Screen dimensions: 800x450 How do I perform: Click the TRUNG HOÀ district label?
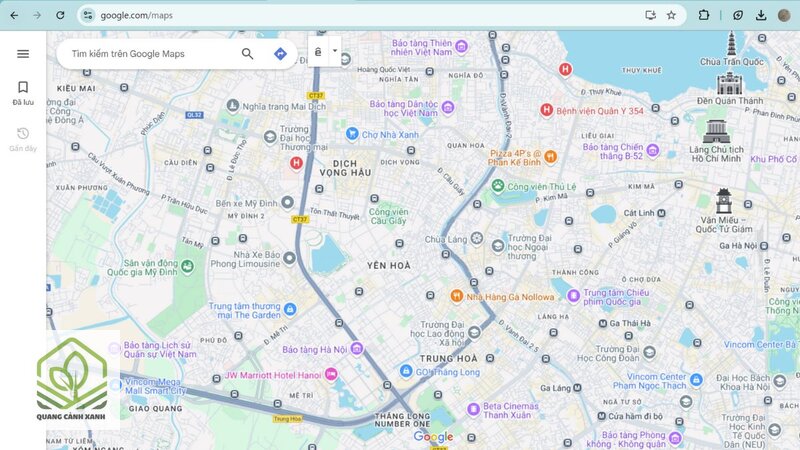click(x=448, y=359)
